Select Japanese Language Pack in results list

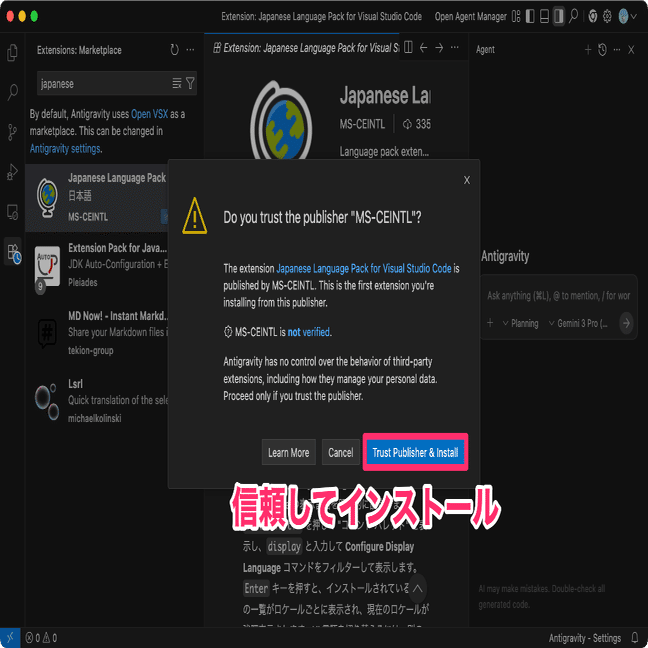point(97,198)
